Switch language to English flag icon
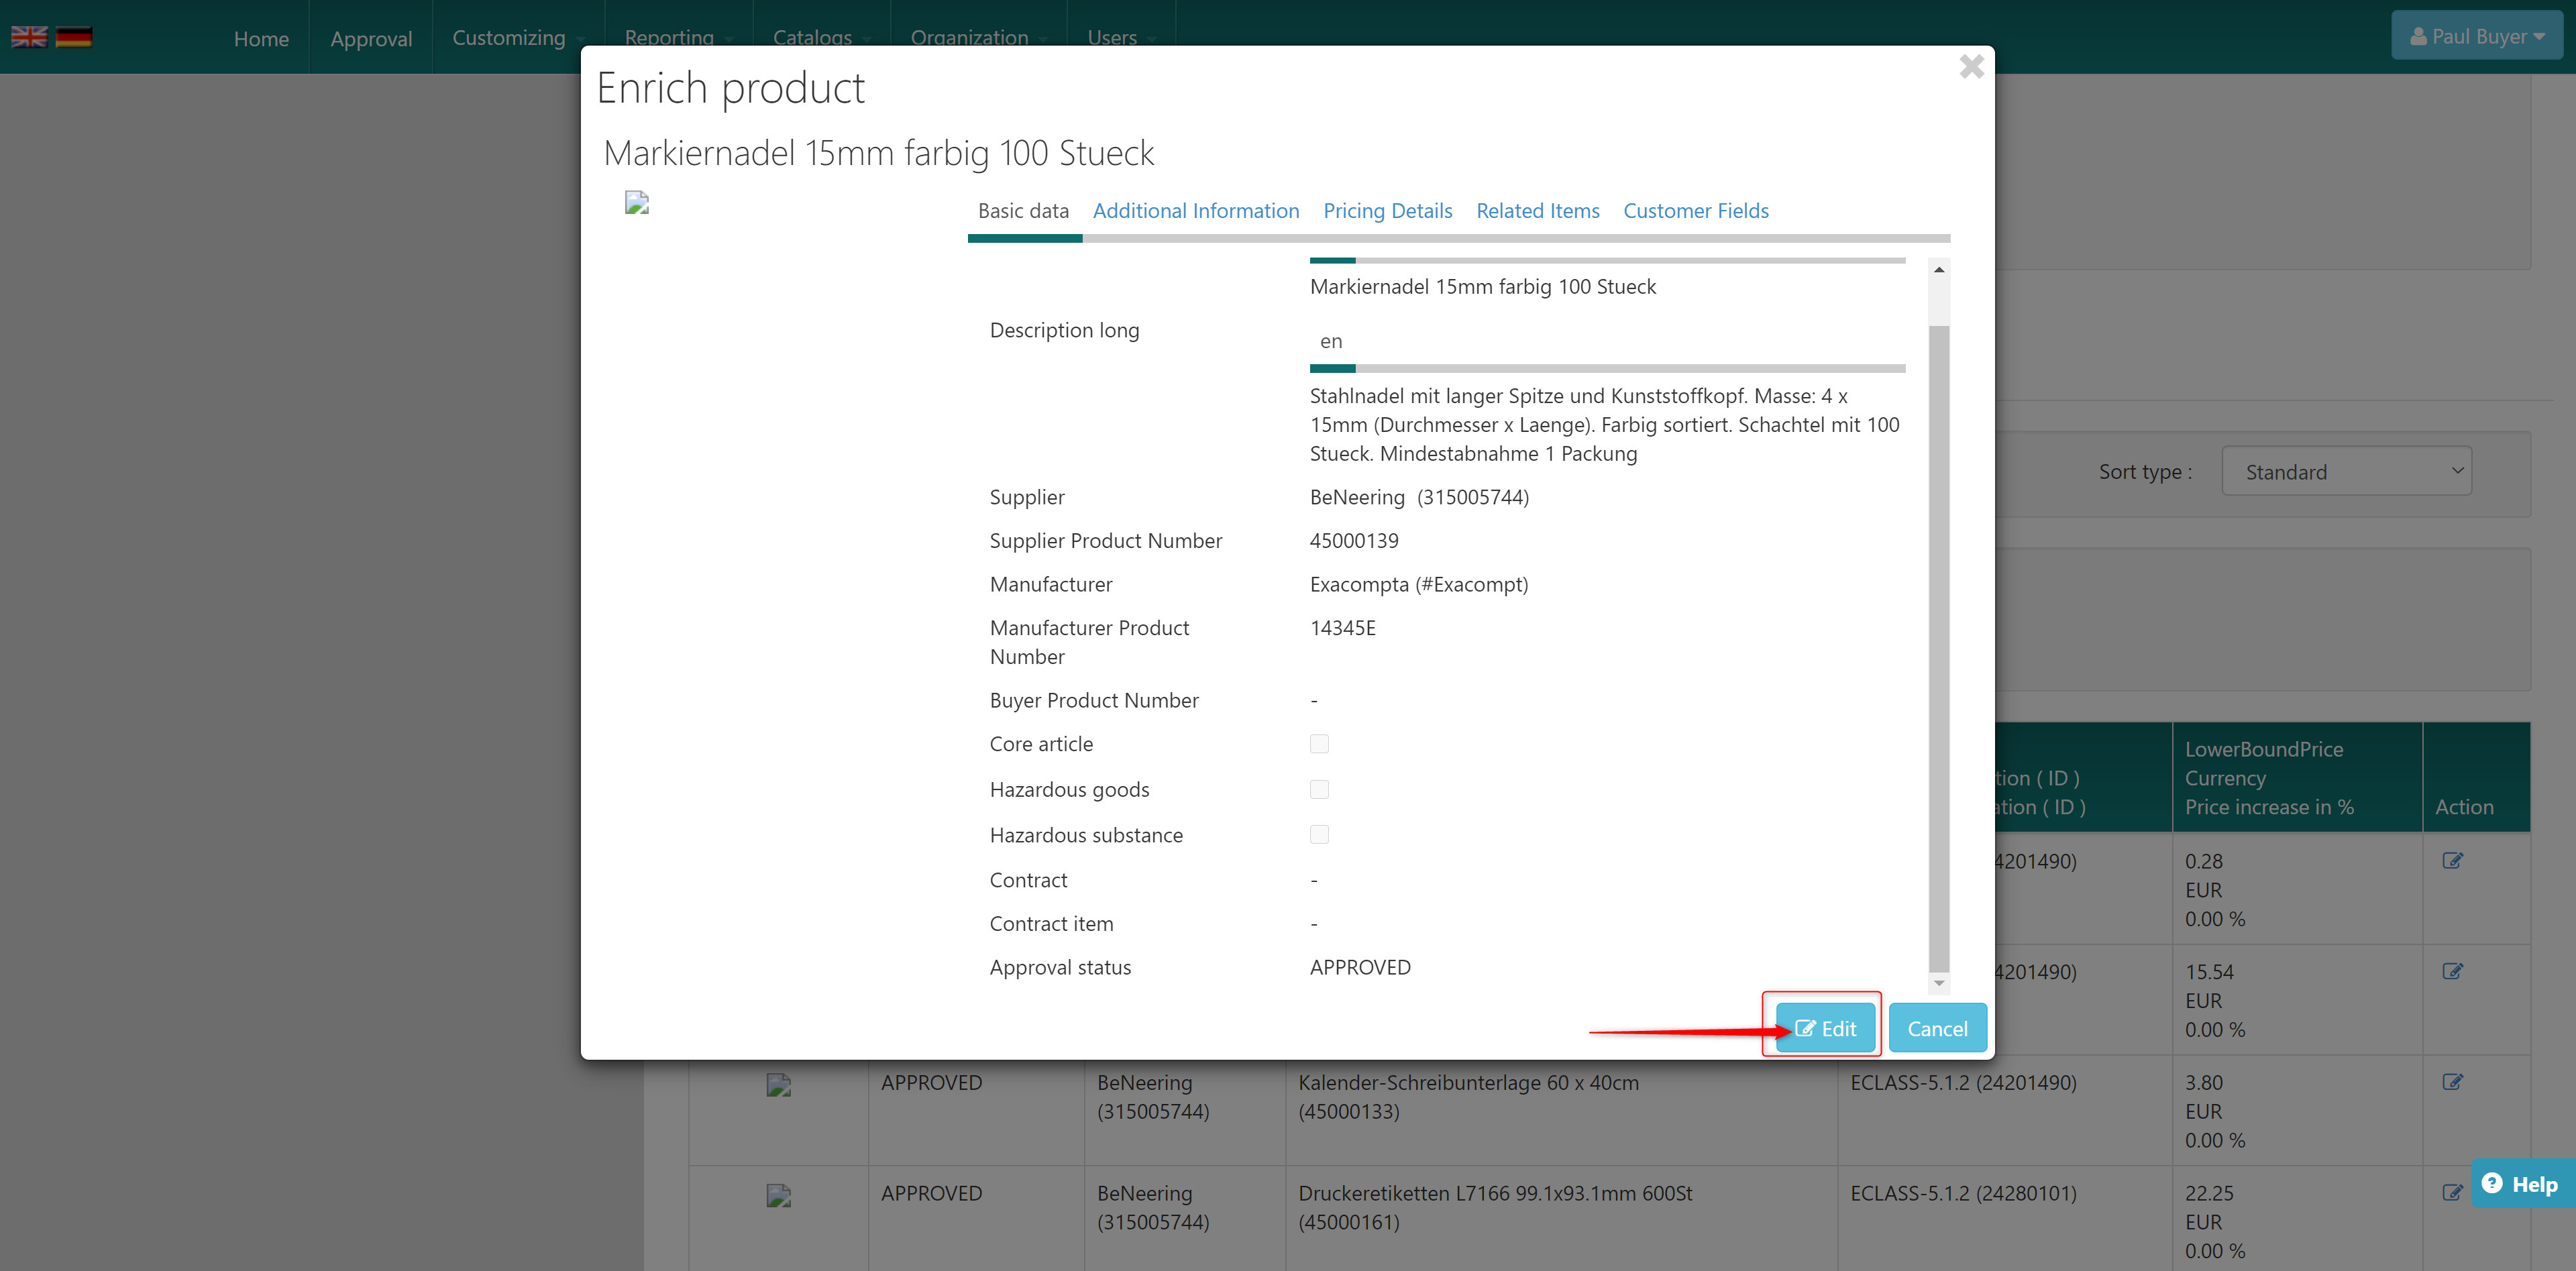The height and width of the screenshot is (1271, 2576). [x=29, y=37]
